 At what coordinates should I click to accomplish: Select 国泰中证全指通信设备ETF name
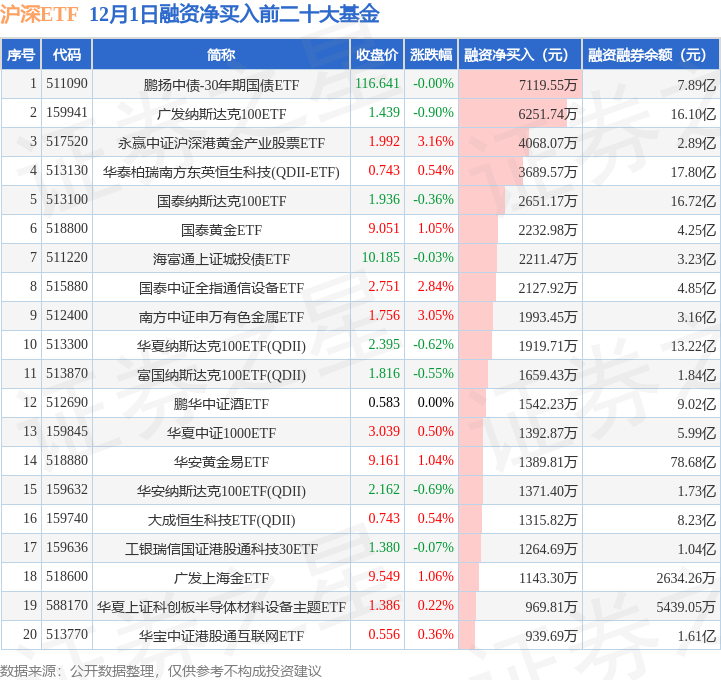(221, 288)
